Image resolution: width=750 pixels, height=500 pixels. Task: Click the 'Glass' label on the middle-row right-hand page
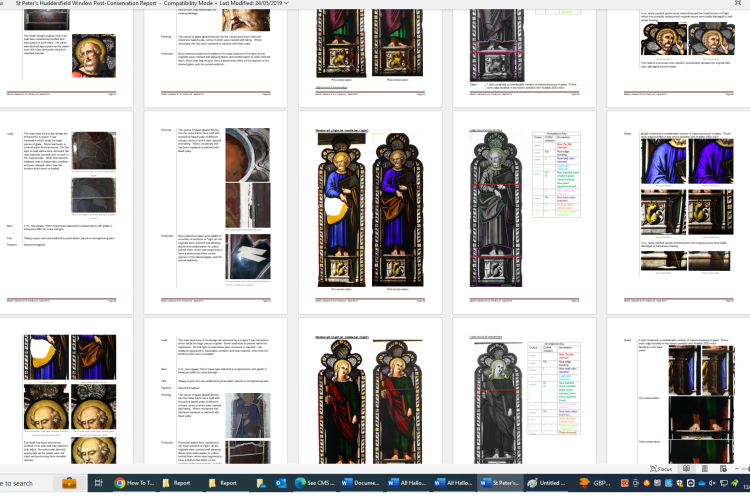[x=627, y=133]
